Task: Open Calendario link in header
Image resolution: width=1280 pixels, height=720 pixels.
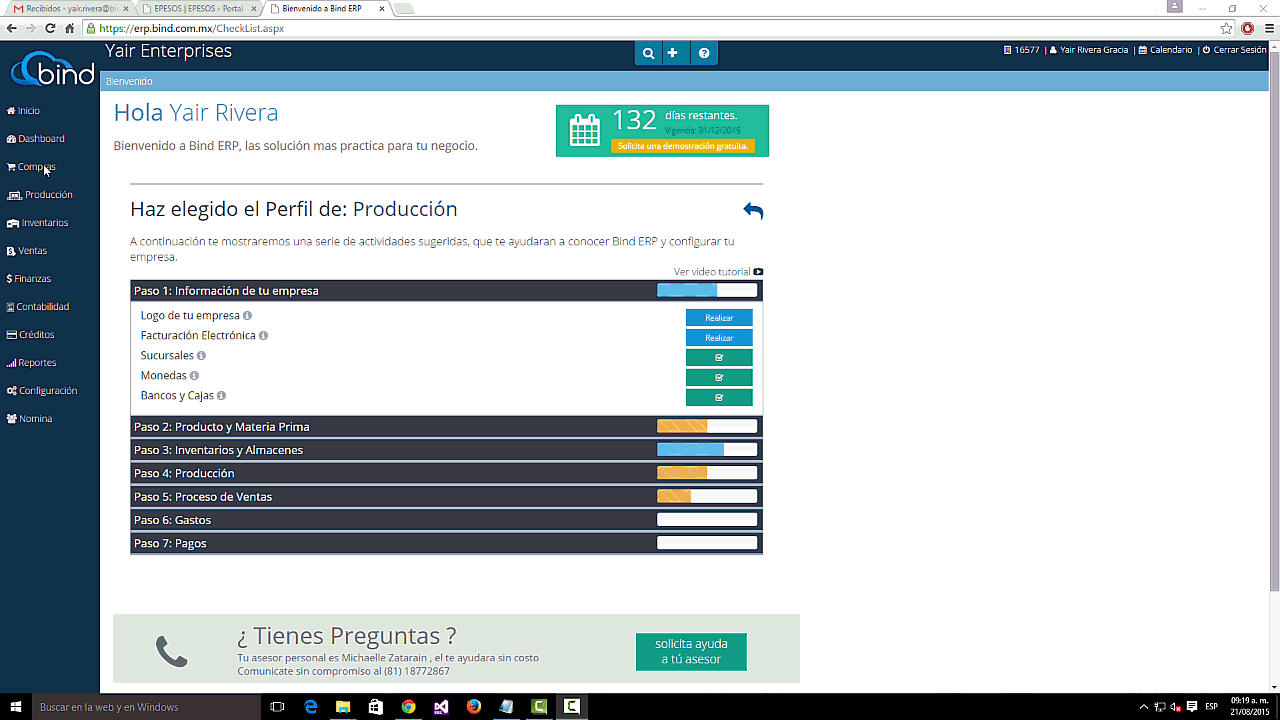Action: point(1165,50)
